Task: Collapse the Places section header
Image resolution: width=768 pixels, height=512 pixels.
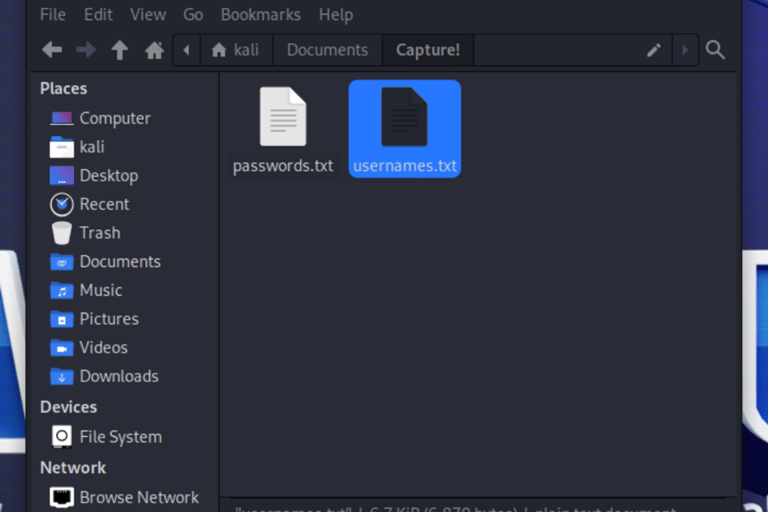Action: click(x=64, y=89)
